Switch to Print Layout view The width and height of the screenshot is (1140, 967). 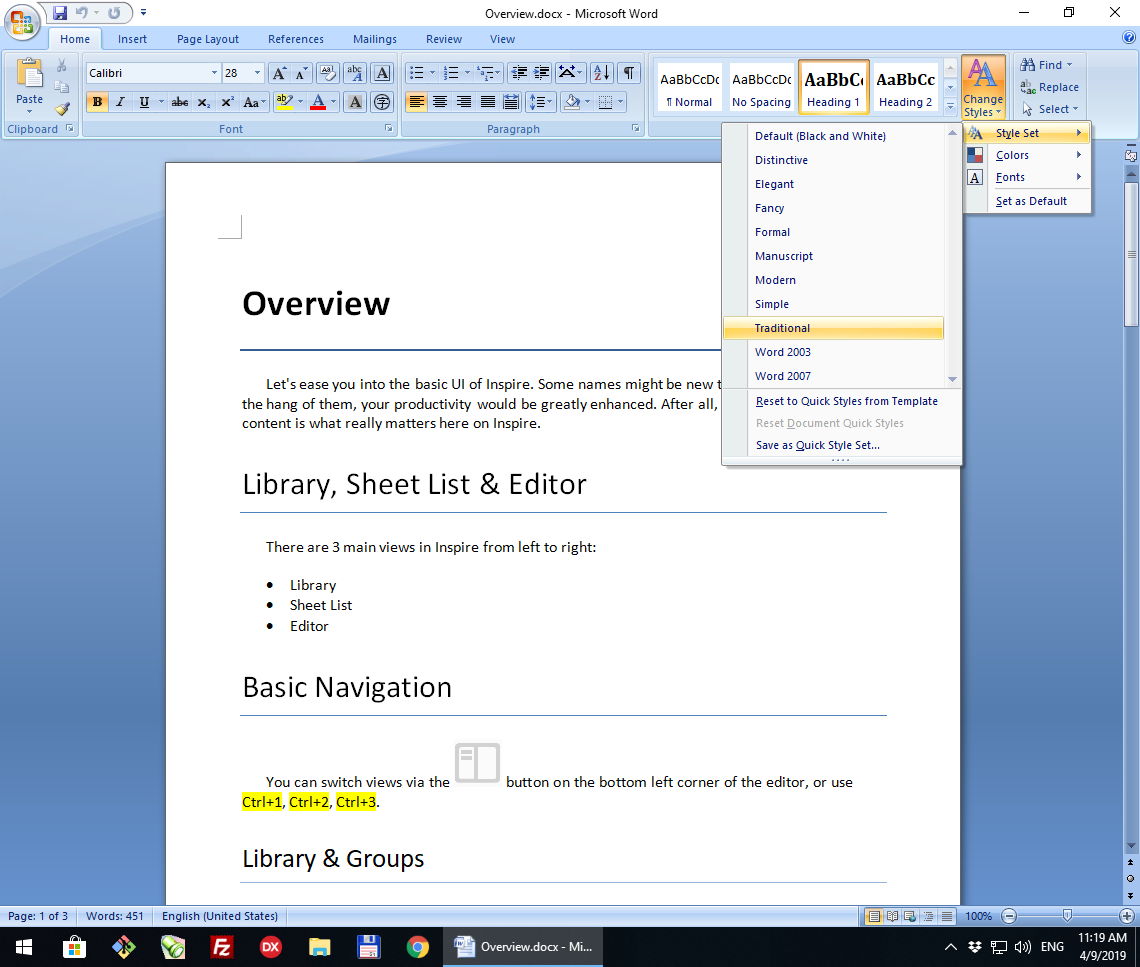pyautogui.click(x=874, y=916)
